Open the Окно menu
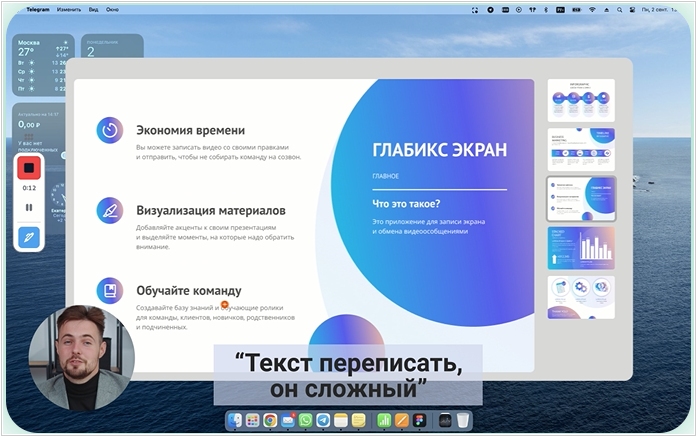Image resolution: width=696 pixels, height=436 pixels. click(x=112, y=9)
